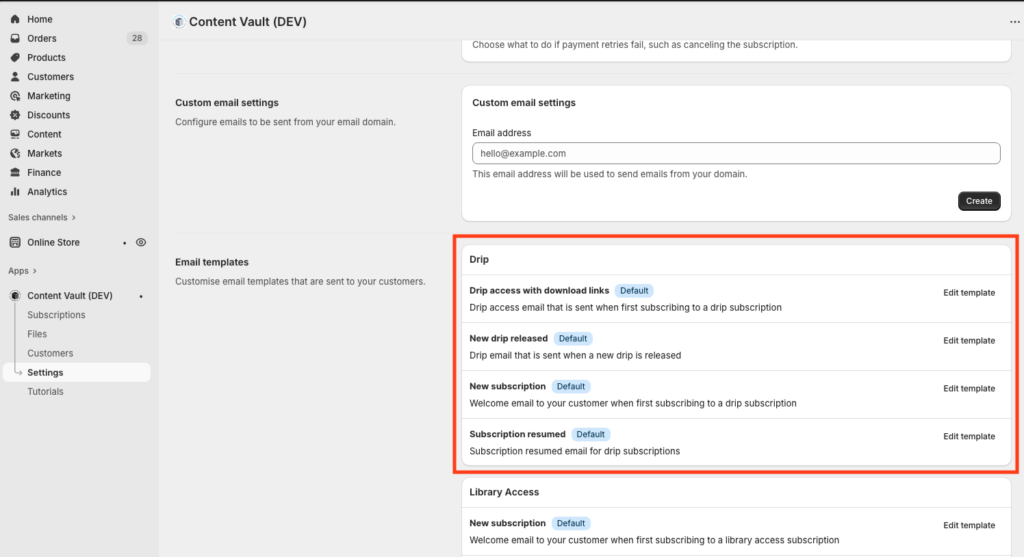Click the Finance bank icon
This screenshot has height=557, width=1024.
point(15,172)
